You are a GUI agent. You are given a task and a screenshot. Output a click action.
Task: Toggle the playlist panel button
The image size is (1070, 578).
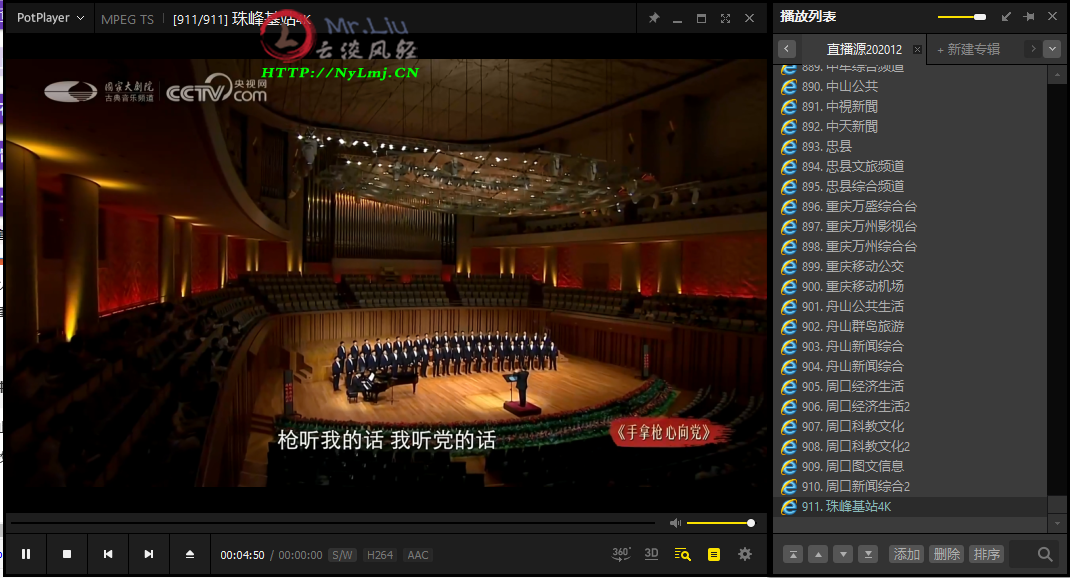pos(714,554)
